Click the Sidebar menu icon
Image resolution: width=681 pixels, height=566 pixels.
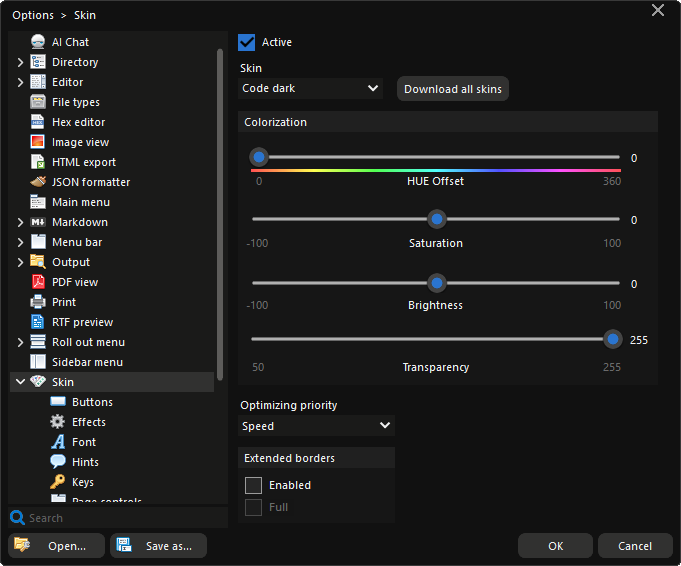pos(38,362)
